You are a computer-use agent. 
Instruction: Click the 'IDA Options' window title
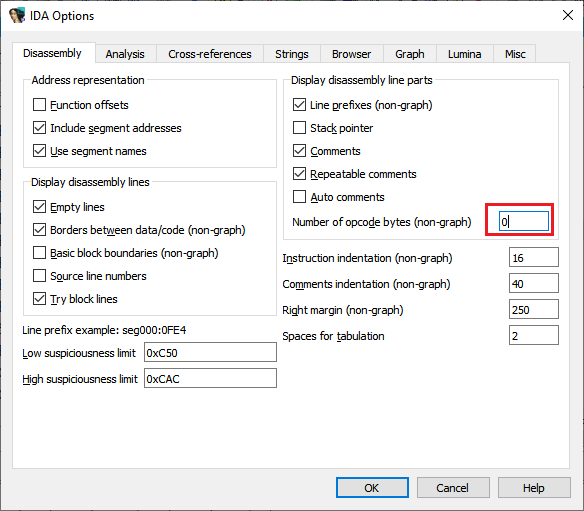pos(62,16)
